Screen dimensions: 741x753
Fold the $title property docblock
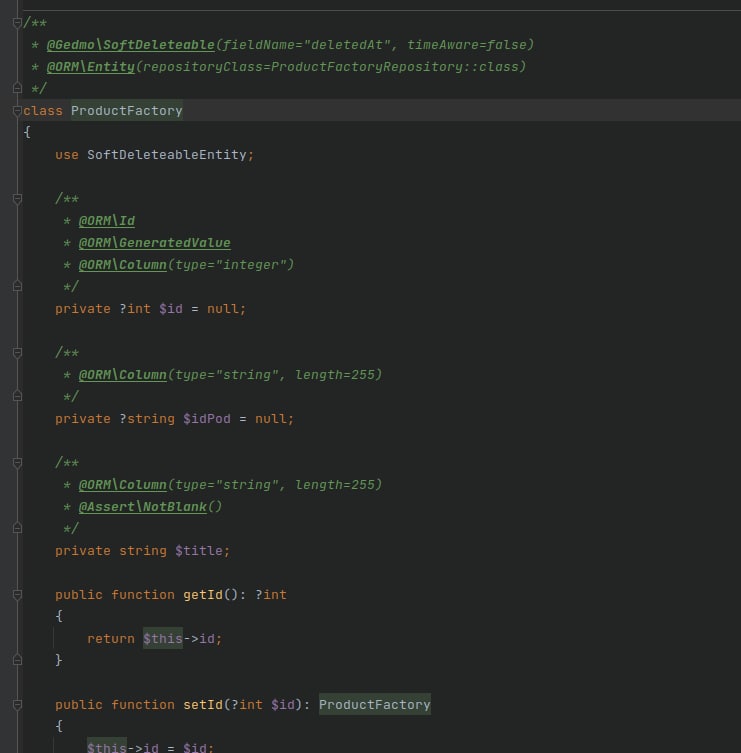17,463
